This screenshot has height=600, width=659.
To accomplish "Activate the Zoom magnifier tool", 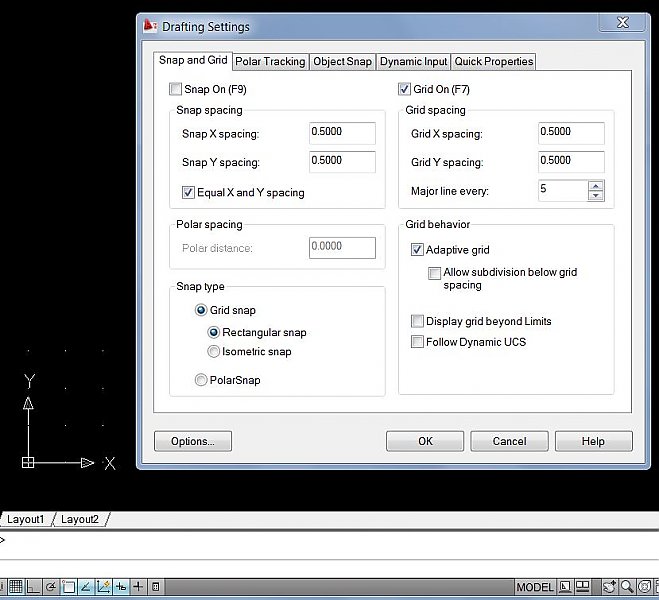I will (x=627, y=587).
